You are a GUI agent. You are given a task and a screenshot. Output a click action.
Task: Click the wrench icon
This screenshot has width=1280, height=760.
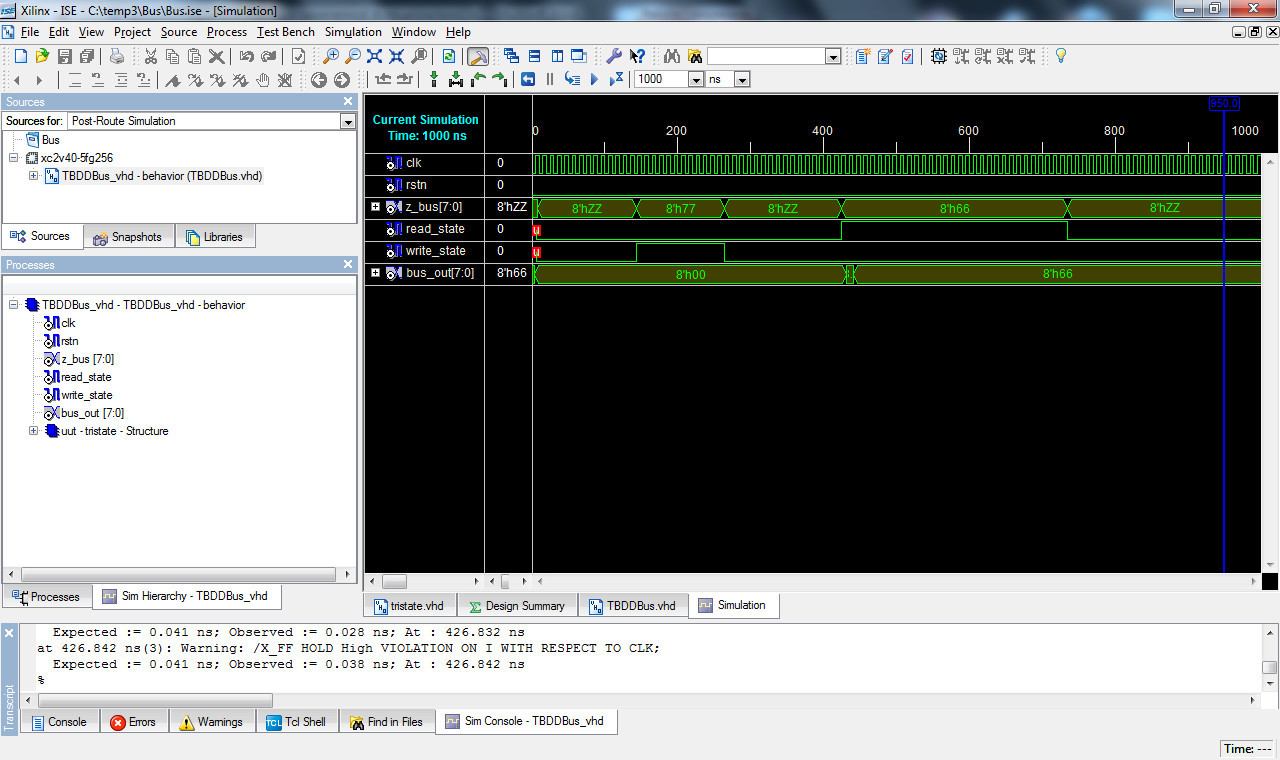pos(614,56)
